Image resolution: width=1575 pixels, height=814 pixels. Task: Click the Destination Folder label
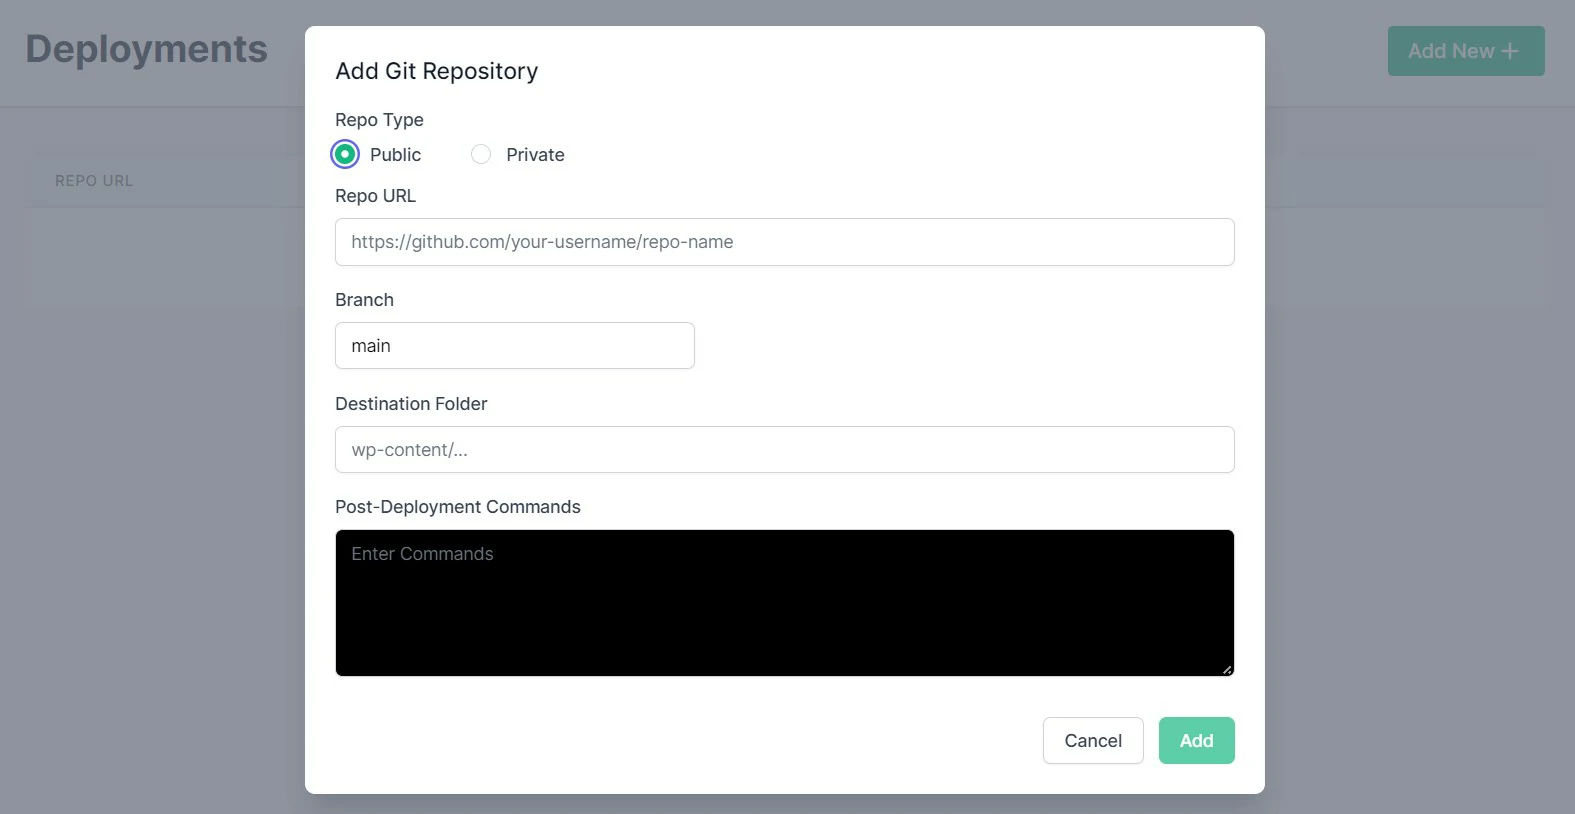[x=411, y=404]
